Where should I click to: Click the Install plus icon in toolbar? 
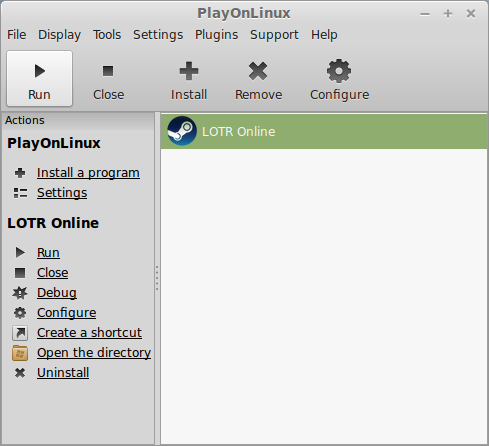coord(189,71)
